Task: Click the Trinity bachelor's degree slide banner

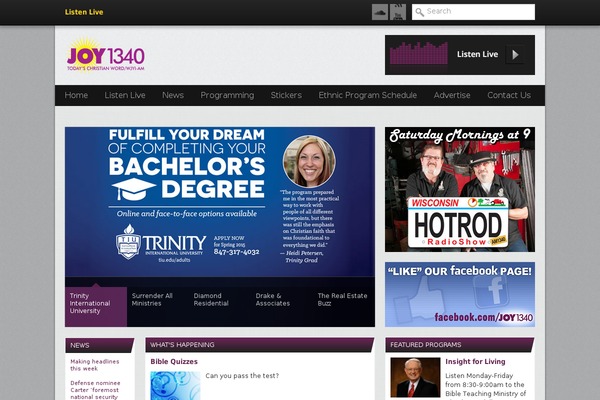Action: 220,202
